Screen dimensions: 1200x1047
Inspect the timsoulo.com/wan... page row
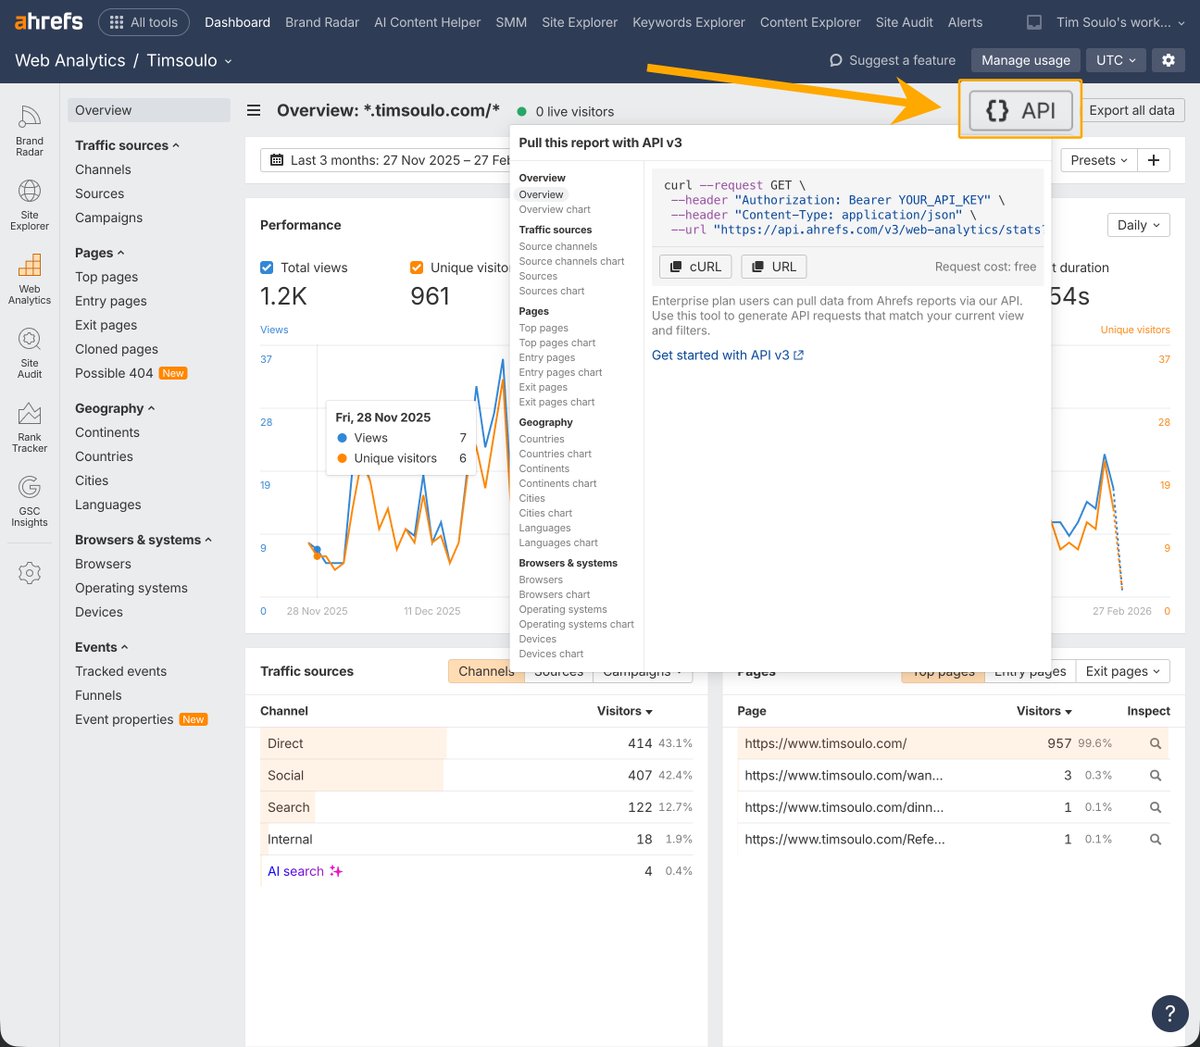[x=1155, y=775]
